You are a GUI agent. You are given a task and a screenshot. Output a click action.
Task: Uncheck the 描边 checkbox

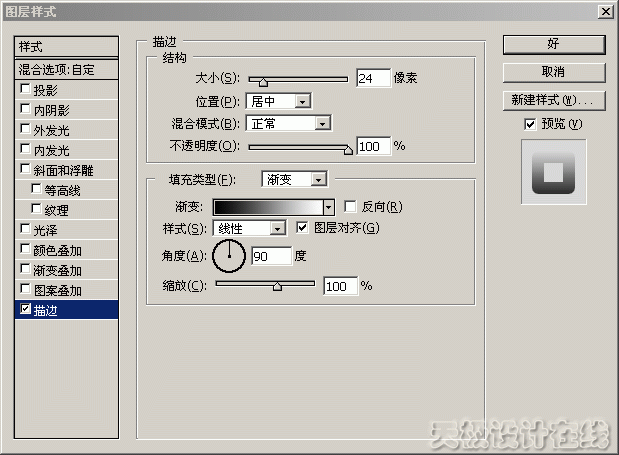coord(25,309)
